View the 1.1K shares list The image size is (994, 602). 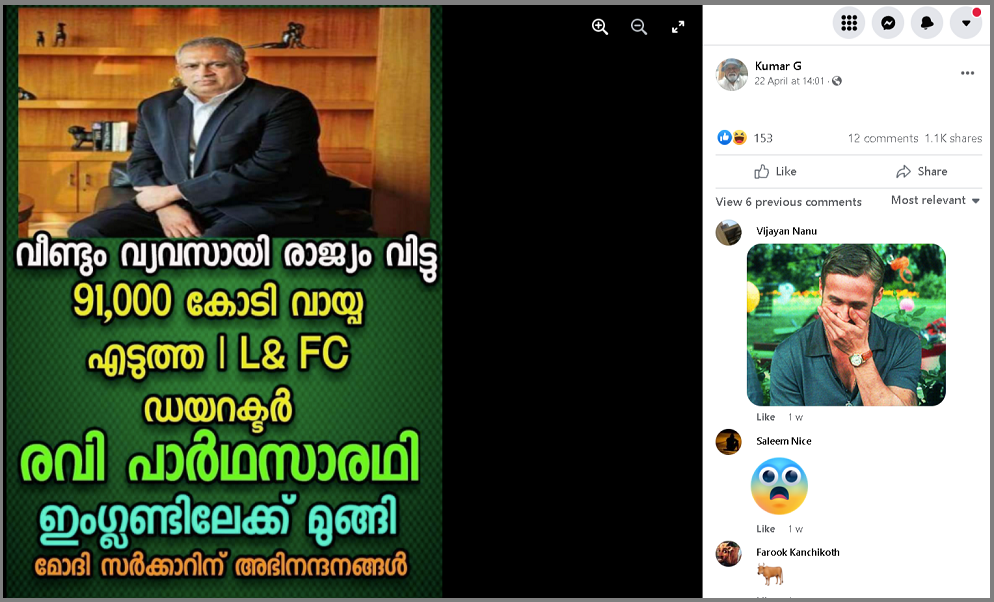953,138
